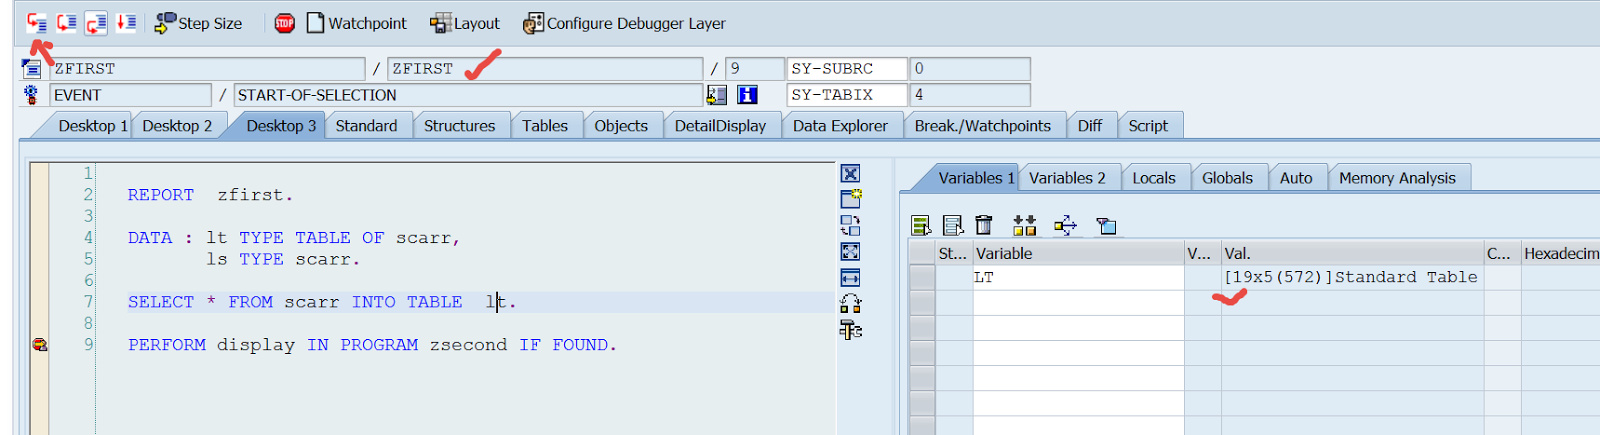The image size is (1600, 435).
Task: Open the Memory Analysis tab
Action: (1397, 178)
